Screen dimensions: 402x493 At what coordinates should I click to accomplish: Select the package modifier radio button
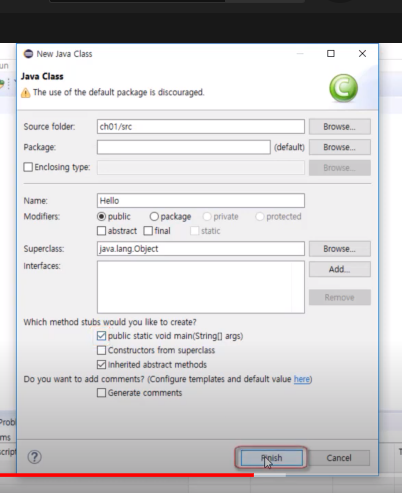[x=154, y=217]
